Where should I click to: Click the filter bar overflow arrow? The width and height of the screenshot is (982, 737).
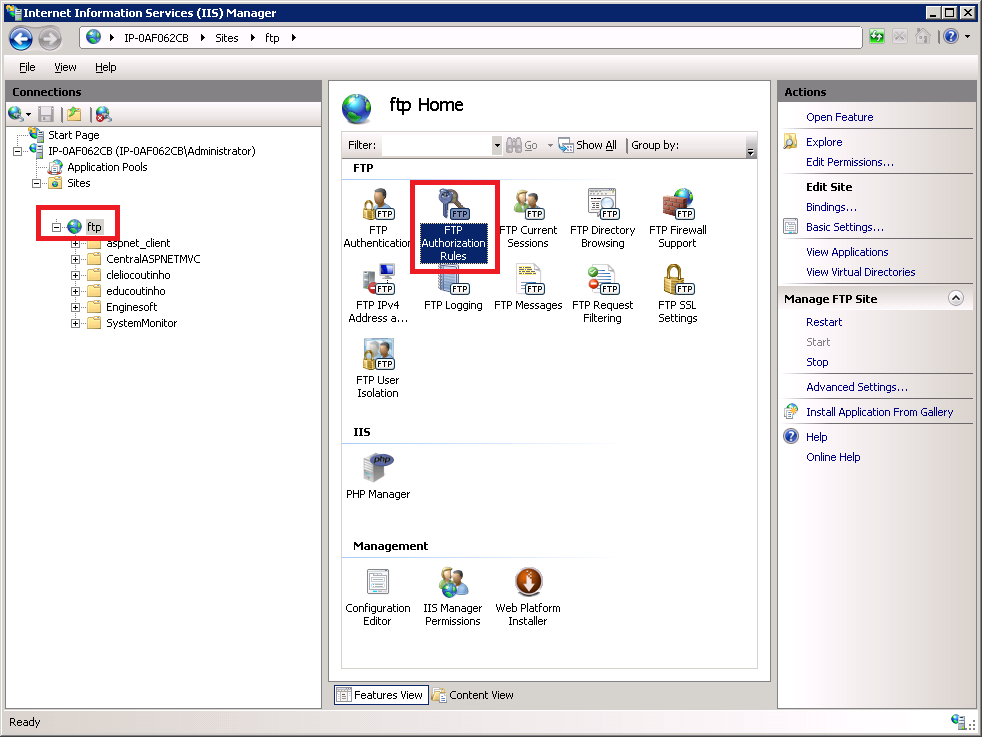coord(750,150)
